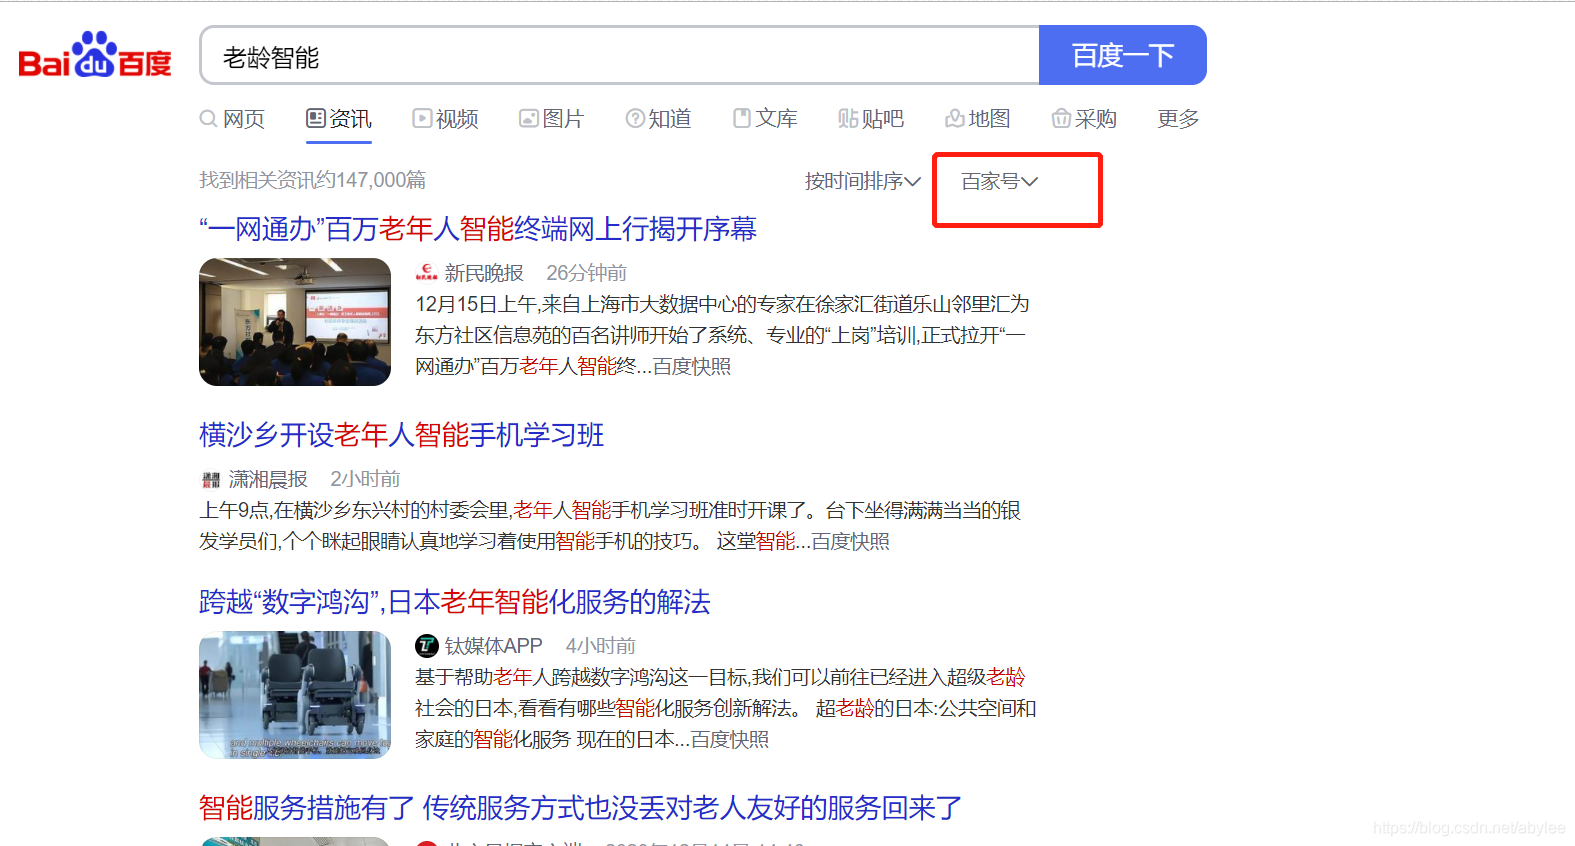This screenshot has width=1575, height=846.
Task: Click the 26分钟前 timestamp
Action: (587, 273)
